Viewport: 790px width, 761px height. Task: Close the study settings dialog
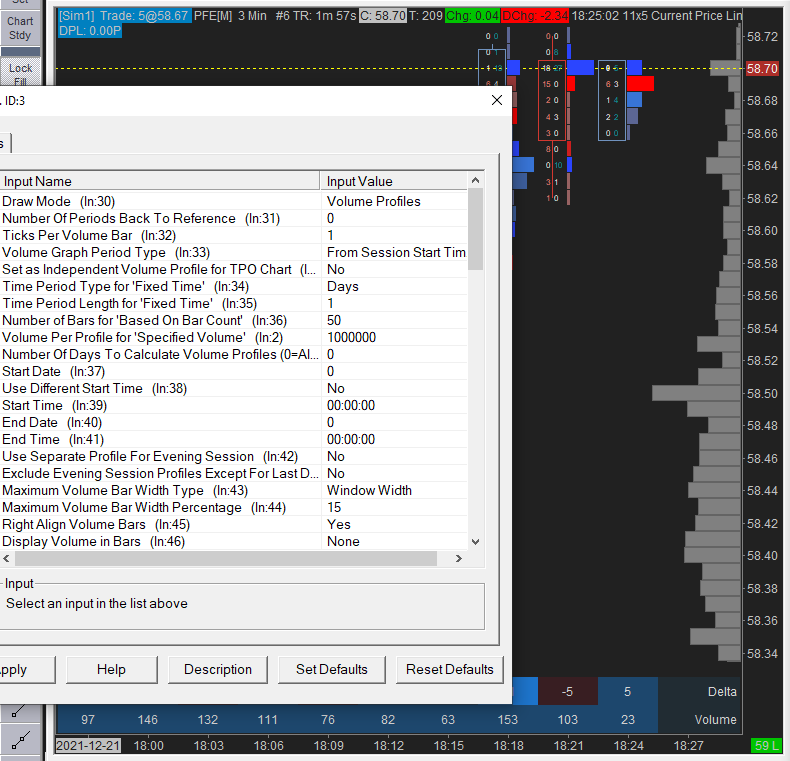pyautogui.click(x=497, y=100)
